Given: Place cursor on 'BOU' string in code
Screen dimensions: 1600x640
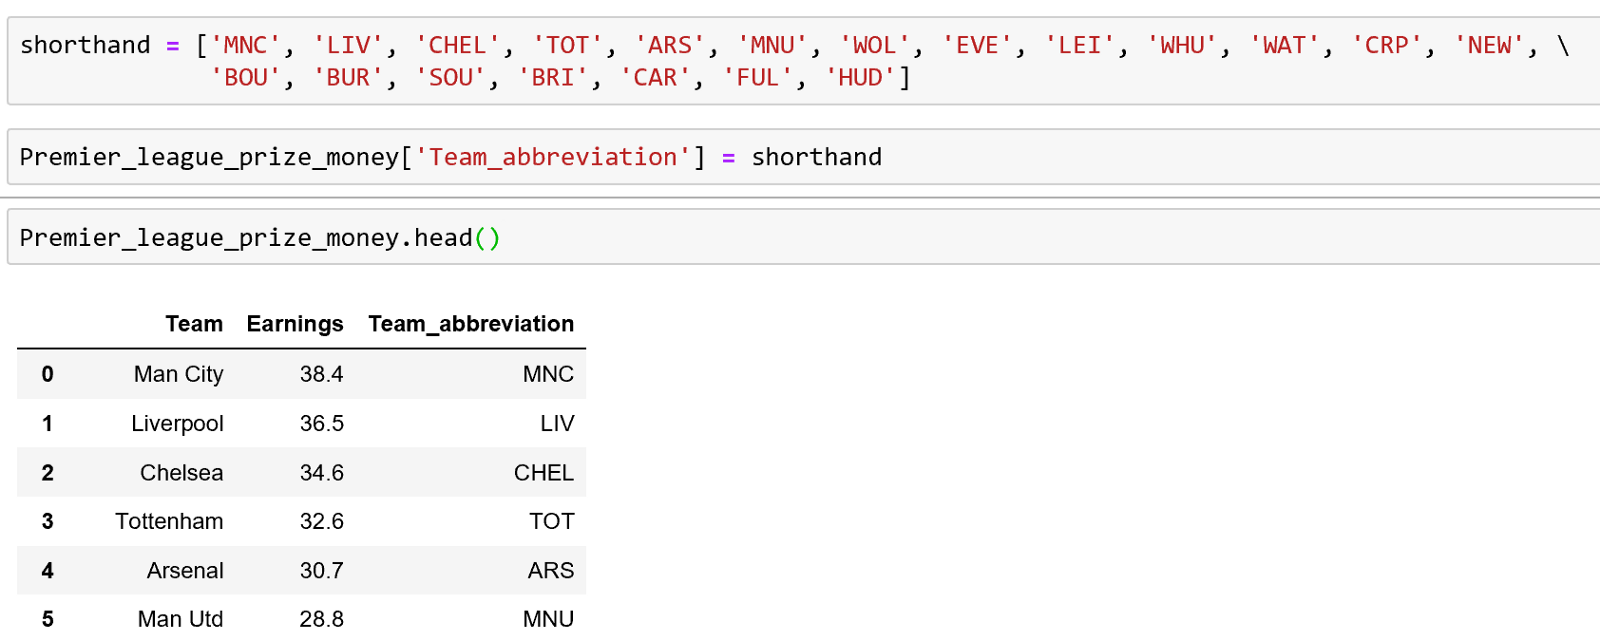Looking at the screenshot, I should 245,78.
